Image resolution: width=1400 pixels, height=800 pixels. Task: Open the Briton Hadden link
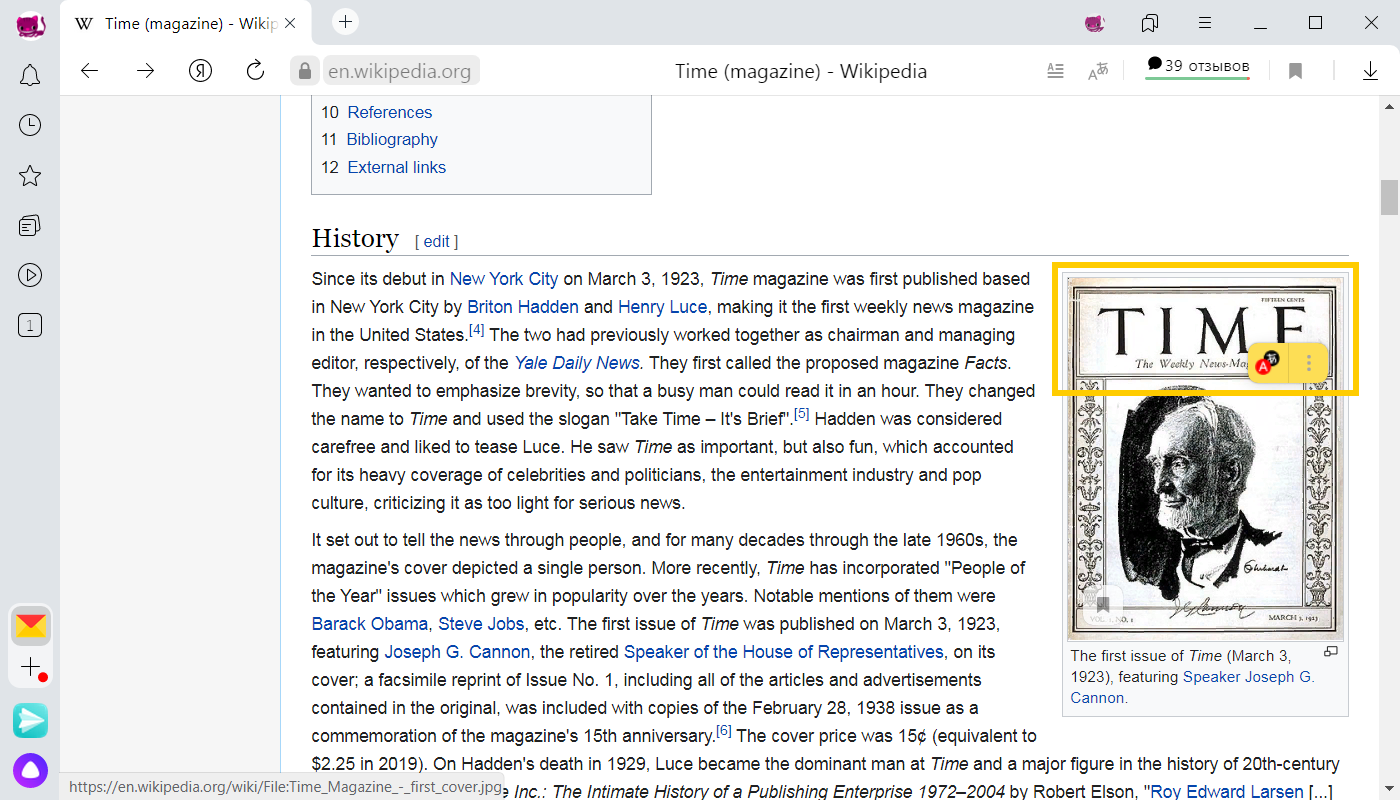(523, 307)
